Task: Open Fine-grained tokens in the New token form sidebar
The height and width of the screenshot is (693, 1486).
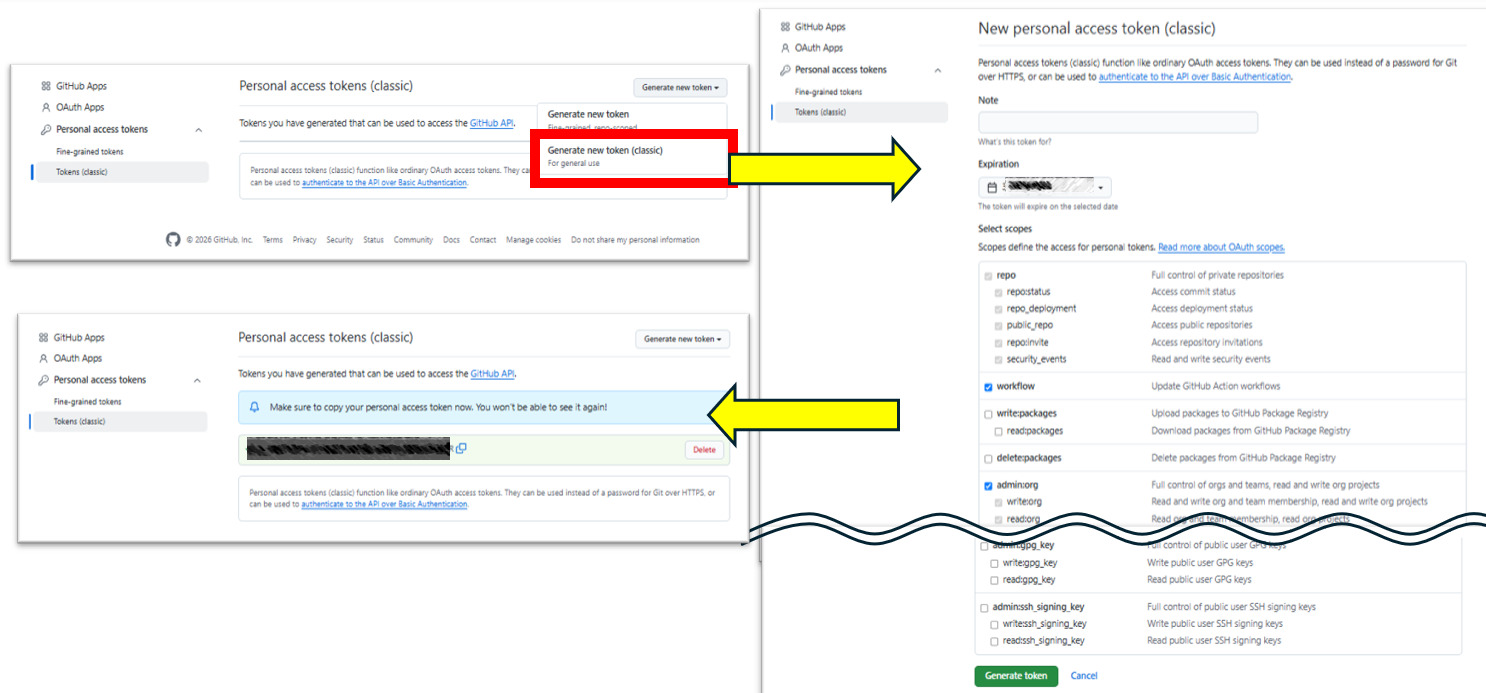Action: coord(828,92)
